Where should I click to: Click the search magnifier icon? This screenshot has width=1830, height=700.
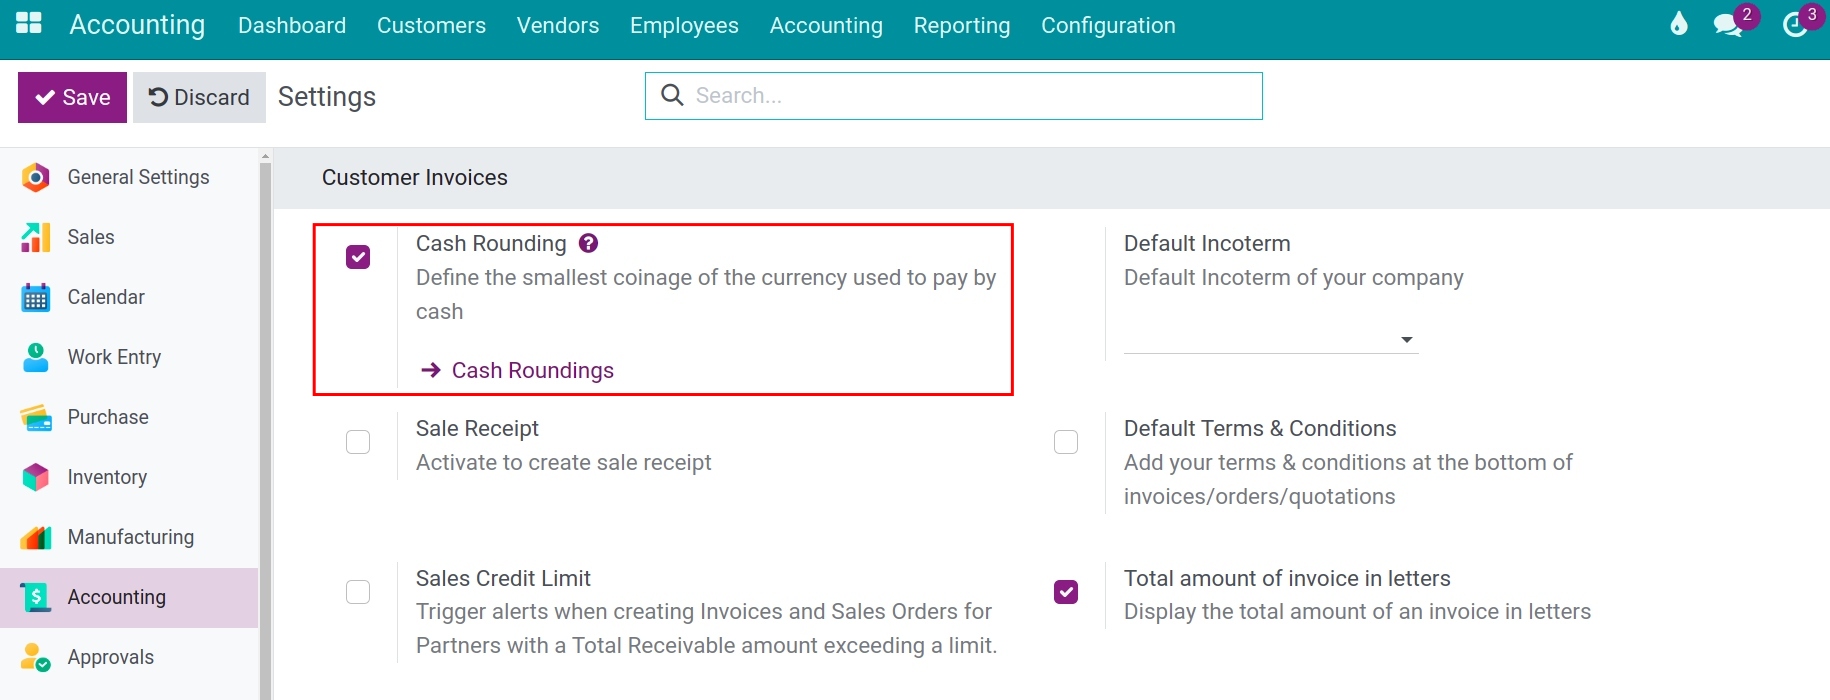pos(673,95)
